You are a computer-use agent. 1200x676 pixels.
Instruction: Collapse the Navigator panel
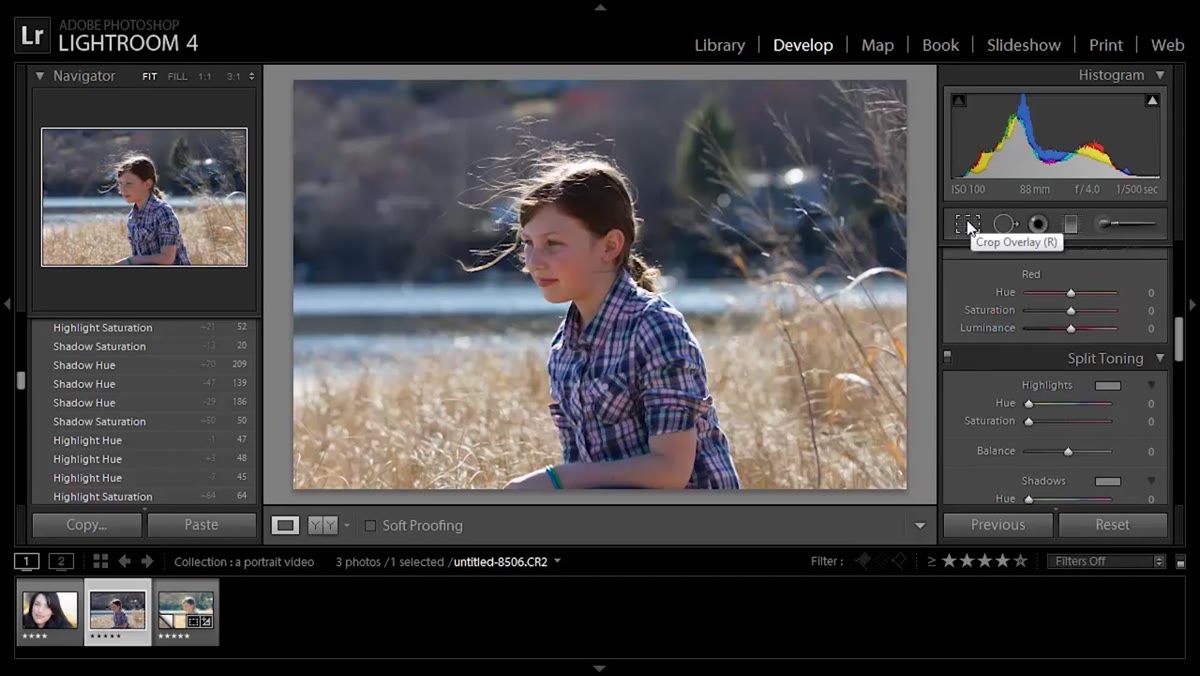click(40, 76)
